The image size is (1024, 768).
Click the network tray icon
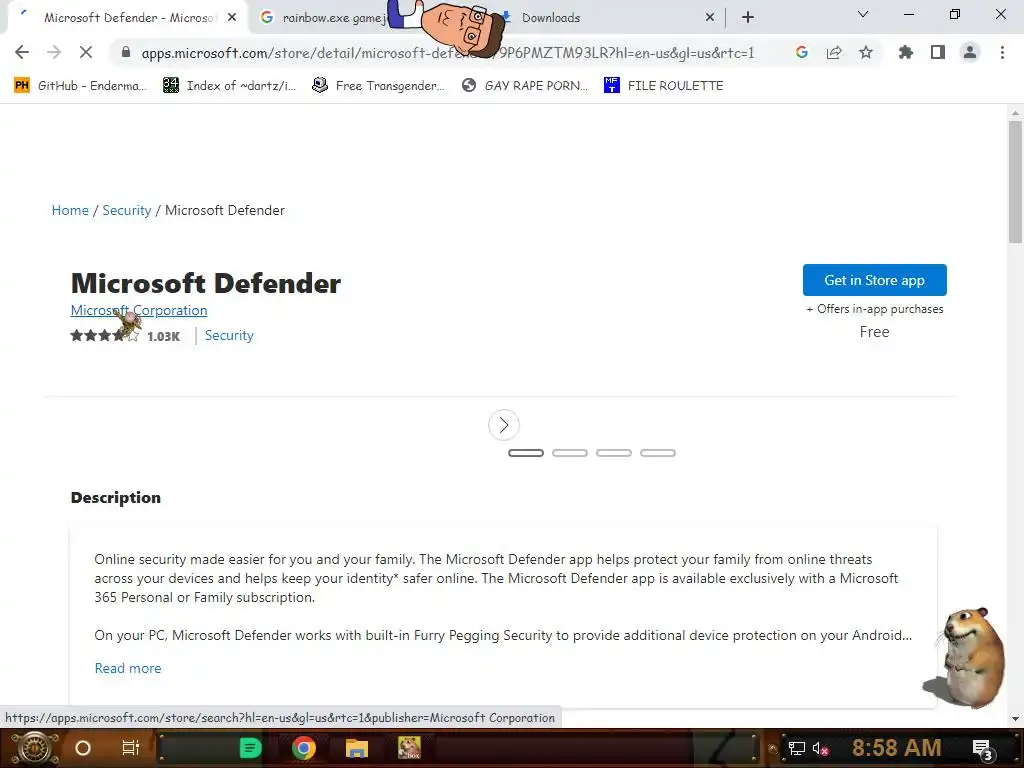tap(797, 748)
